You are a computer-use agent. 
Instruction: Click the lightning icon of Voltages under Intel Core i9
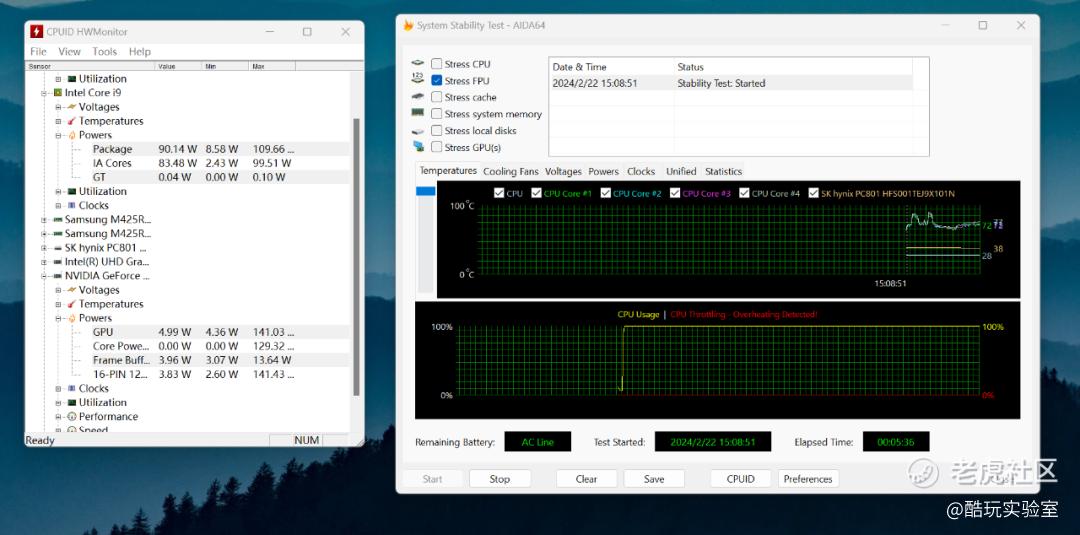pyautogui.click(x=72, y=107)
